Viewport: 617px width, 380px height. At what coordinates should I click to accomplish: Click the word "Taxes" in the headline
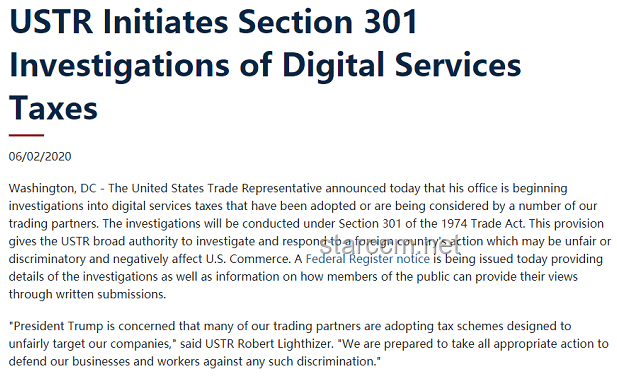[53, 108]
